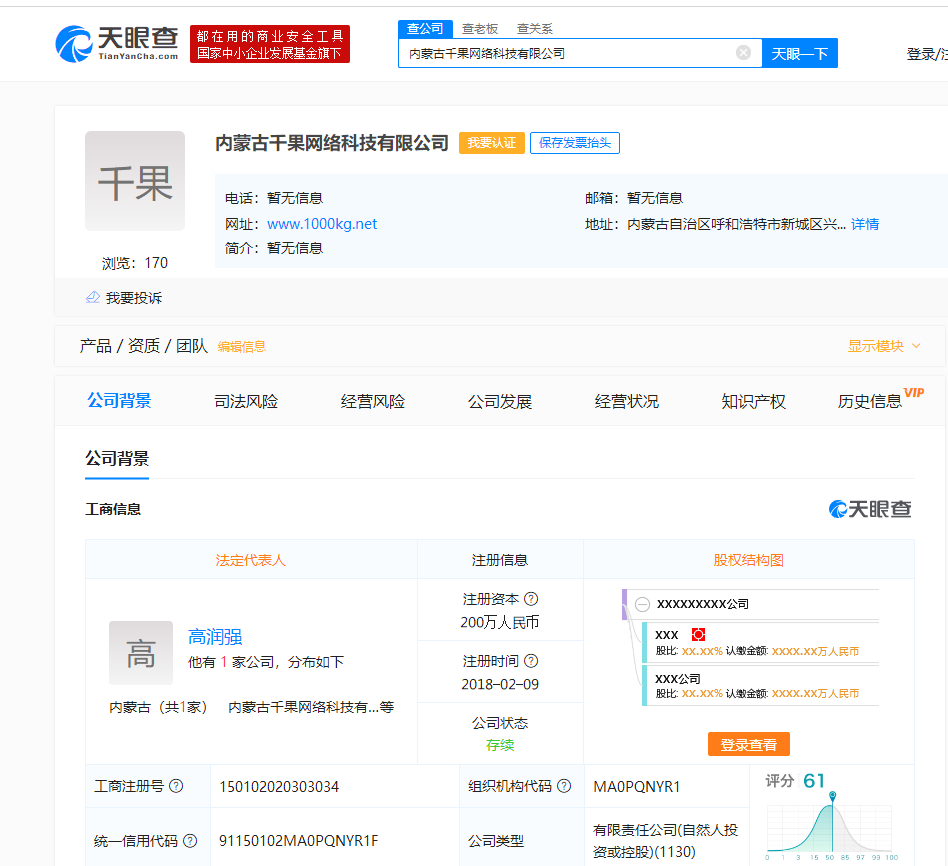Screen dimensions: 948x866
Task: Select the 查公司 search tab
Action: click(425, 28)
